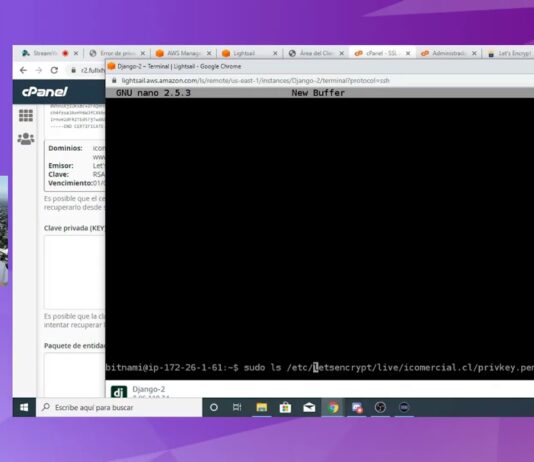Open the user manager people icon
This screenshot has width=534, height=462.
point(26,139)
